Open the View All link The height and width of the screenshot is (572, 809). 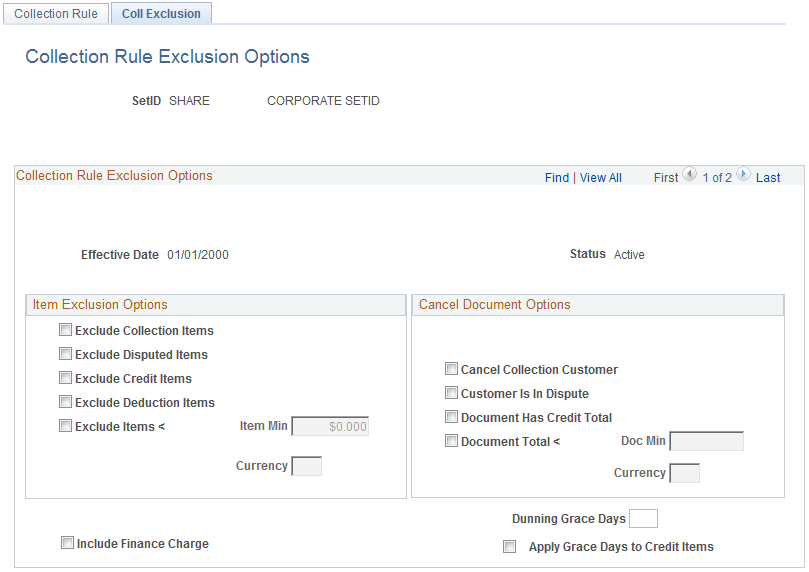point(601,178)
